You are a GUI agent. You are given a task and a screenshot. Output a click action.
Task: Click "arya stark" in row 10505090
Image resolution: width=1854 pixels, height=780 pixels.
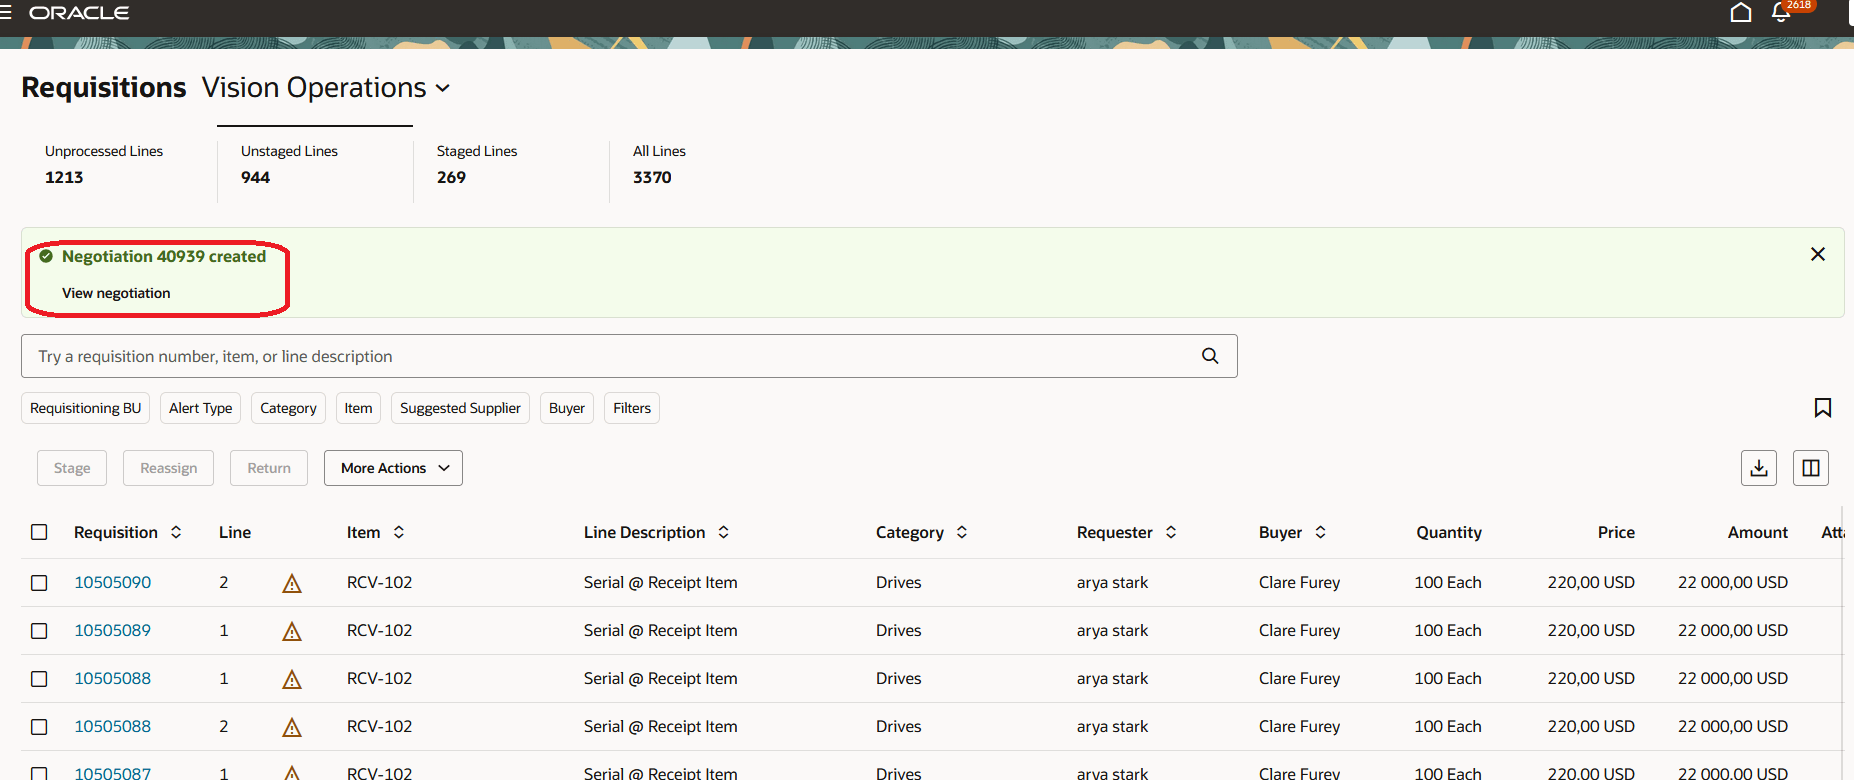pos(1112,582)
